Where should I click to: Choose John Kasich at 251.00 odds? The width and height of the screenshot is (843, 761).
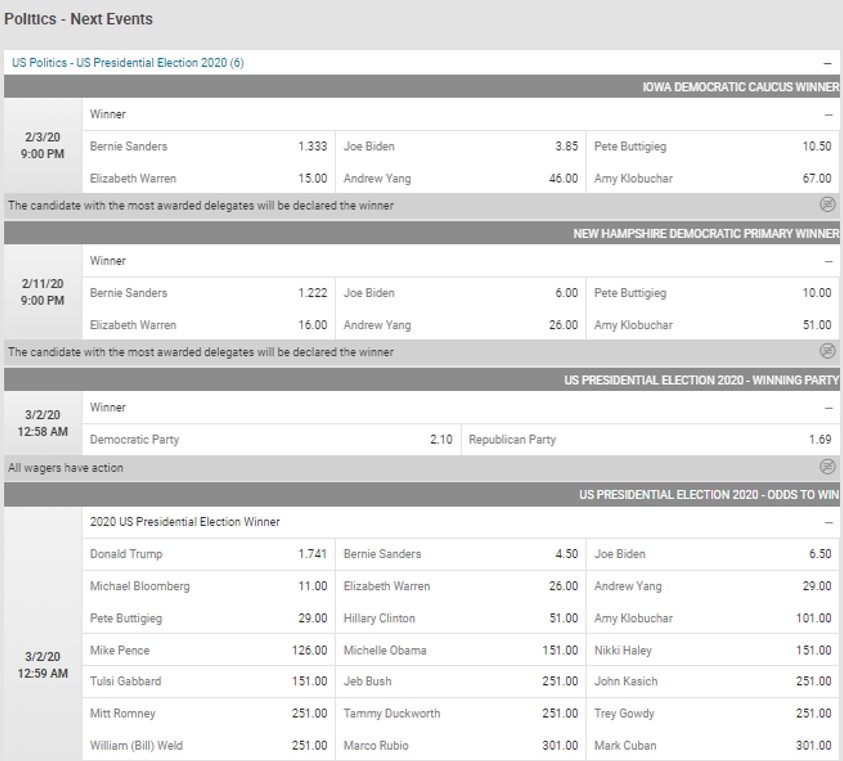click(x=713, y=681)
